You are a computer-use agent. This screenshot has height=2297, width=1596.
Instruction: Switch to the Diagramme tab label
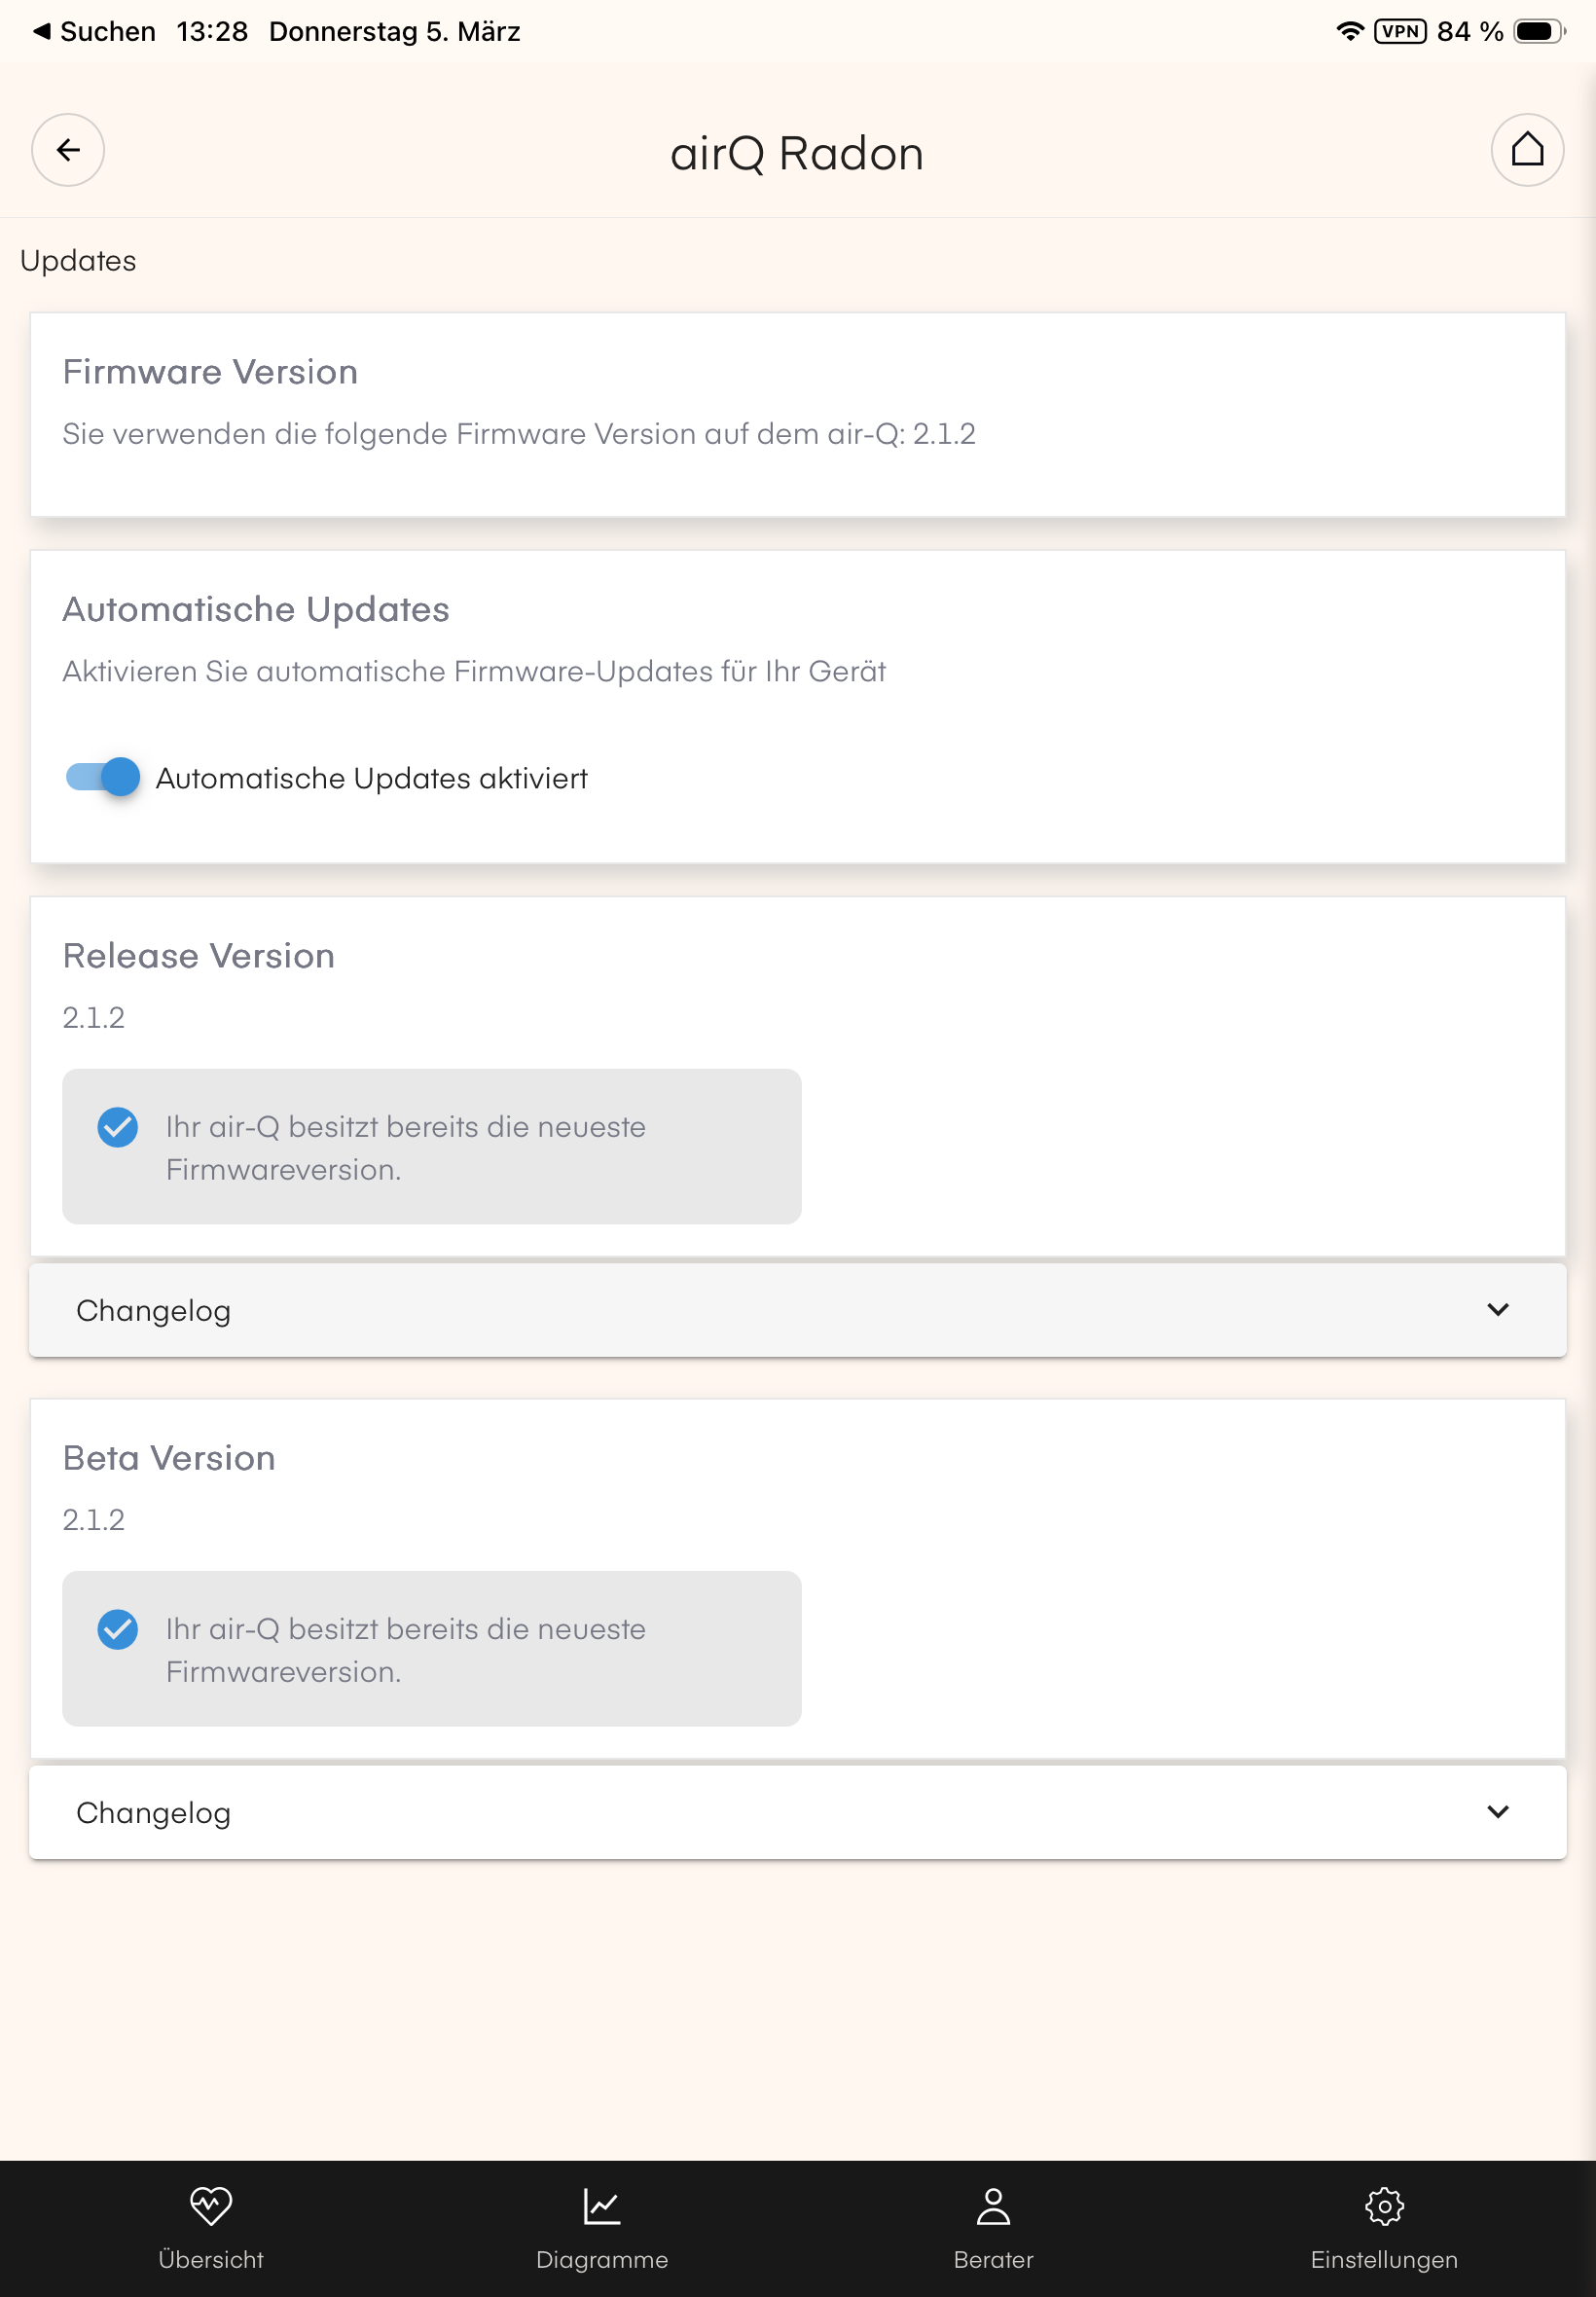coord(602,2260)
